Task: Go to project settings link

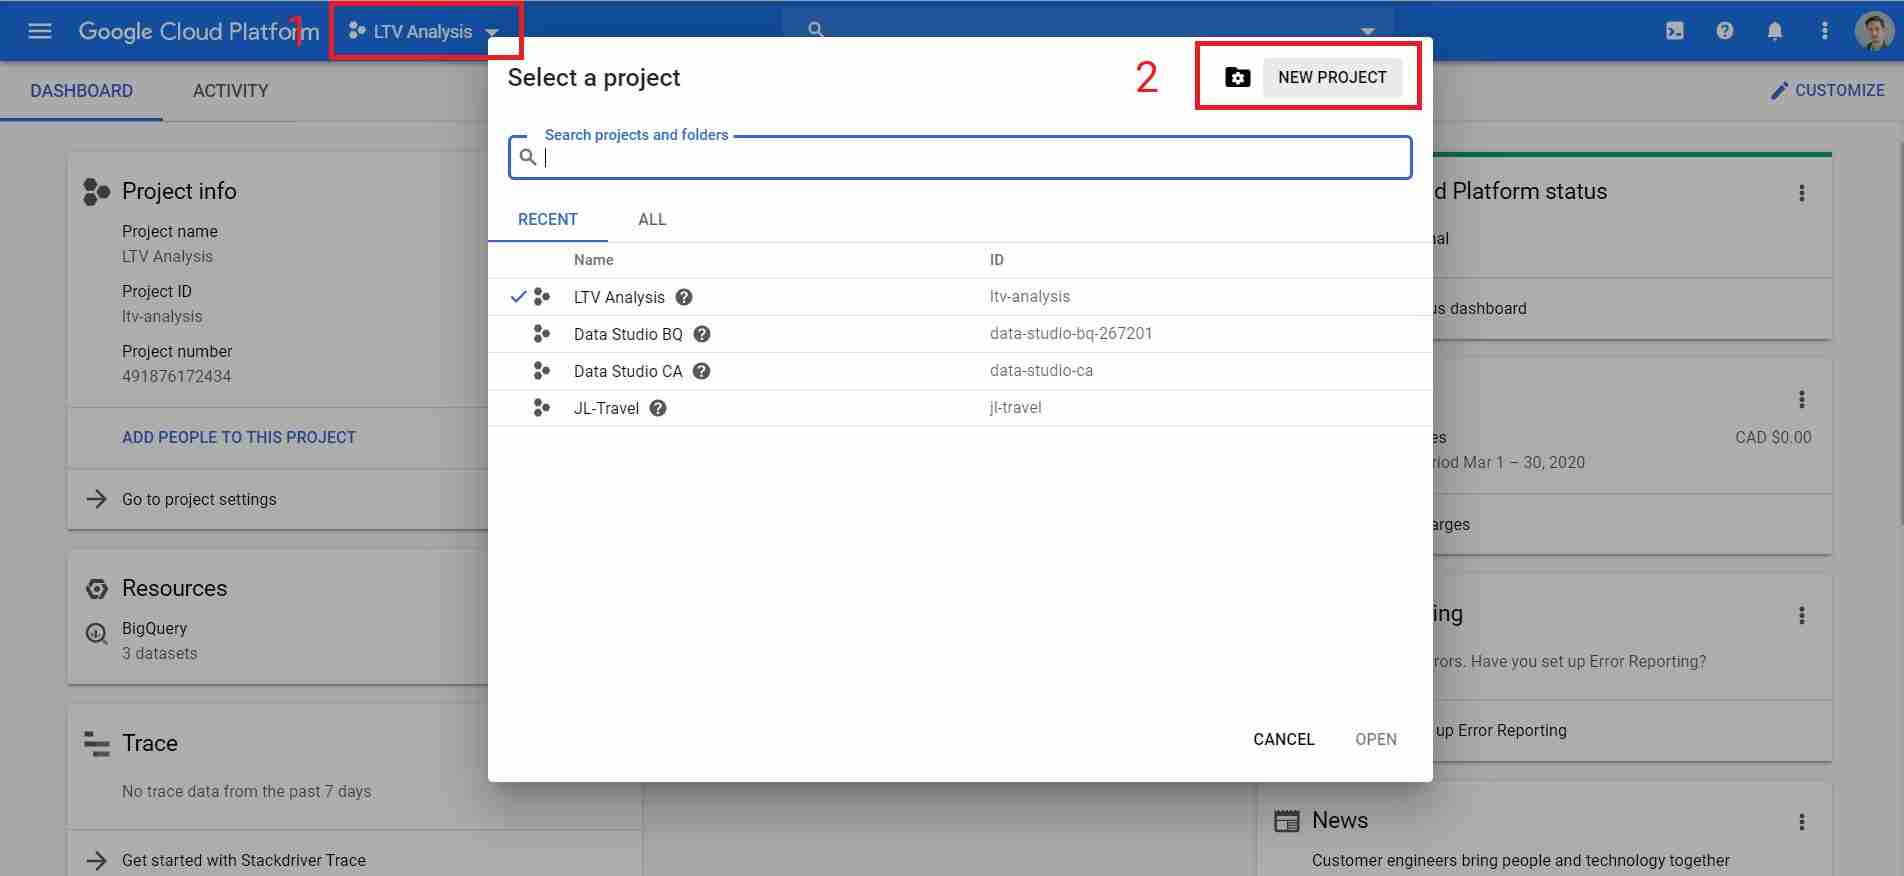Action: click(x=199, y=499)
